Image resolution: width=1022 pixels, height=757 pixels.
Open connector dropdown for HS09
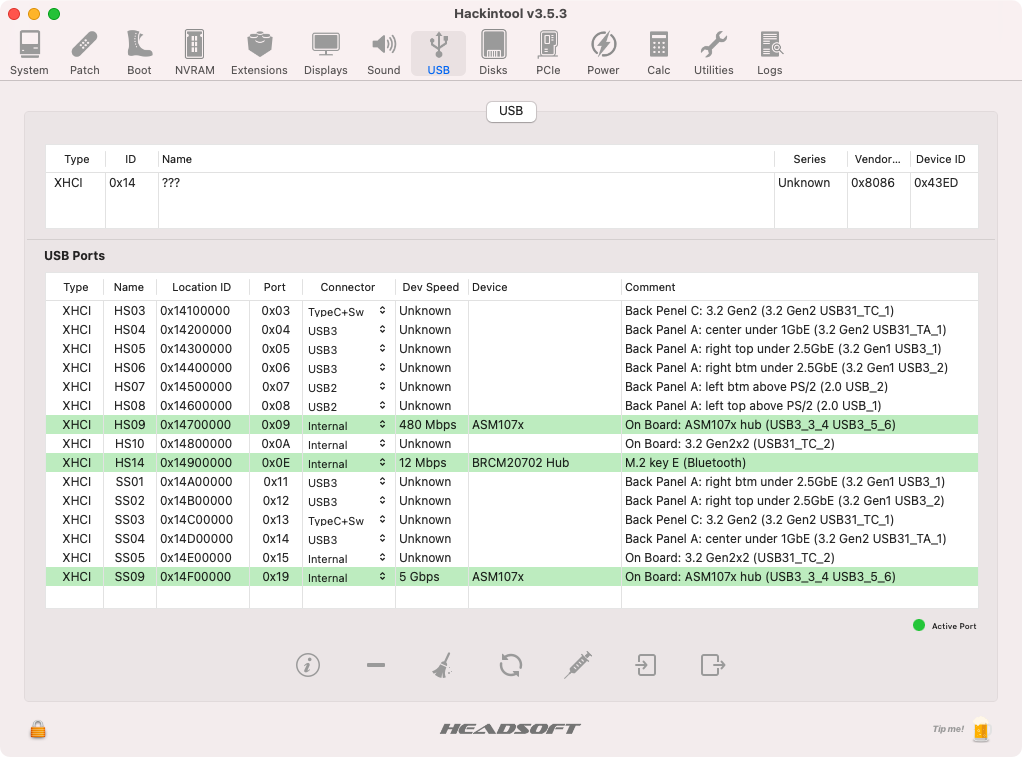348,425
